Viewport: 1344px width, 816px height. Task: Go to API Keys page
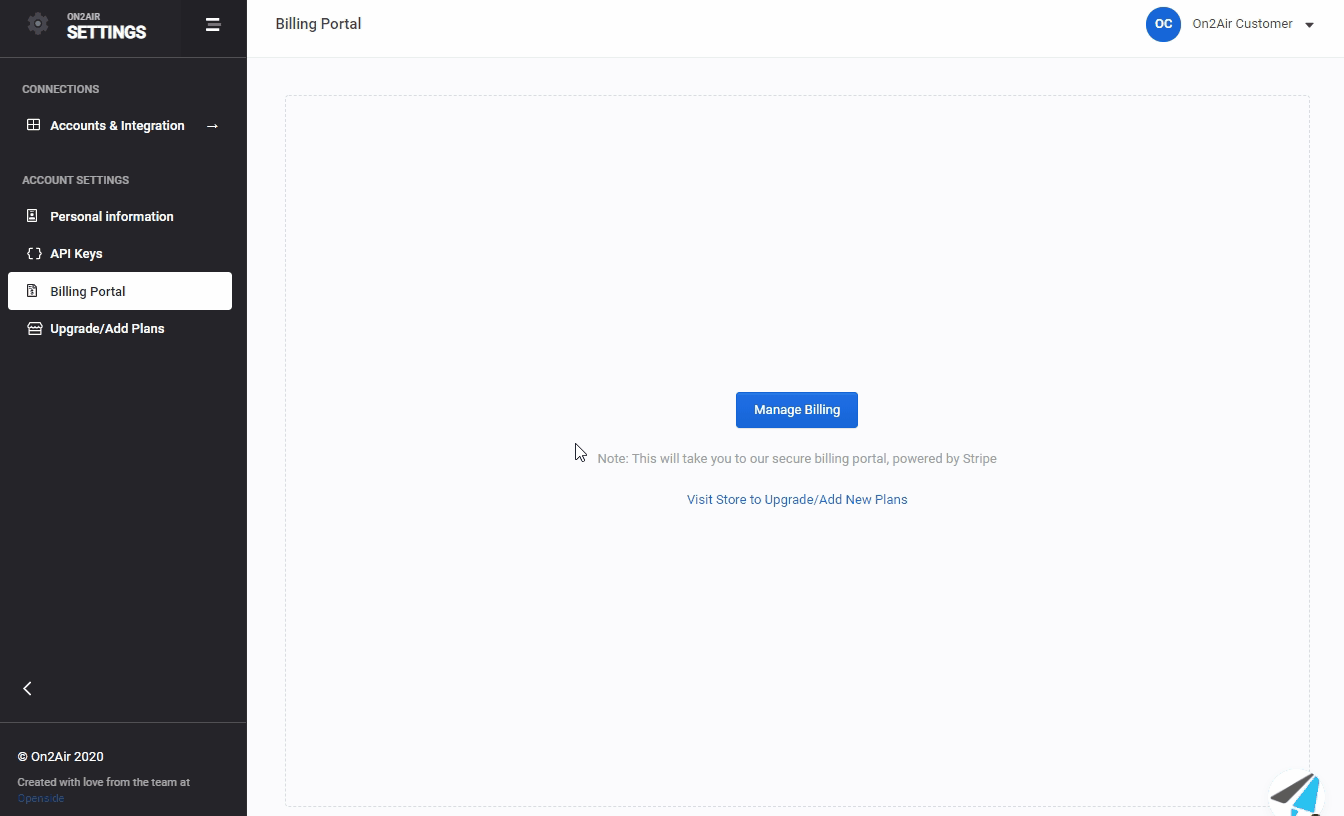76,253
